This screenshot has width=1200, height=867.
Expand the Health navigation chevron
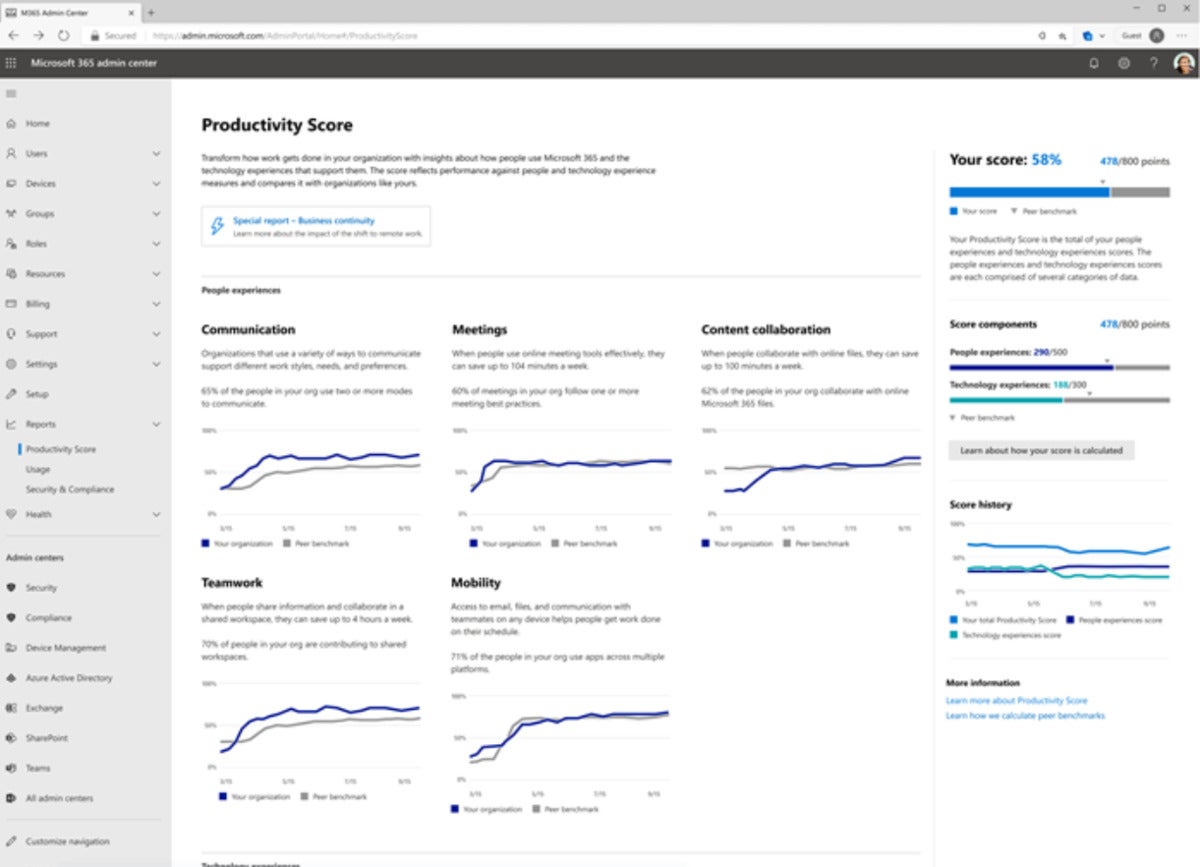pos(156,514)
